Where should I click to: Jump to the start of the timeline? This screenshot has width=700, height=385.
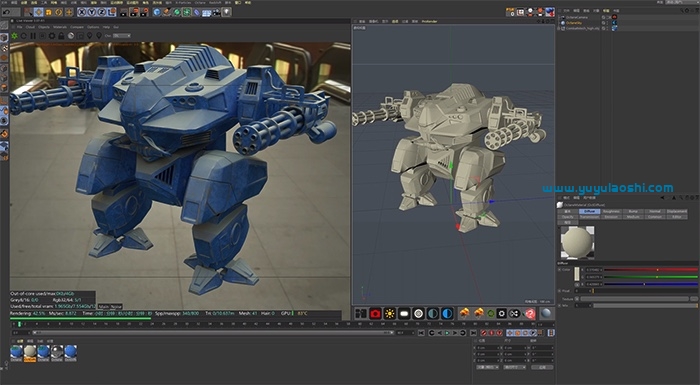(421, 333)
